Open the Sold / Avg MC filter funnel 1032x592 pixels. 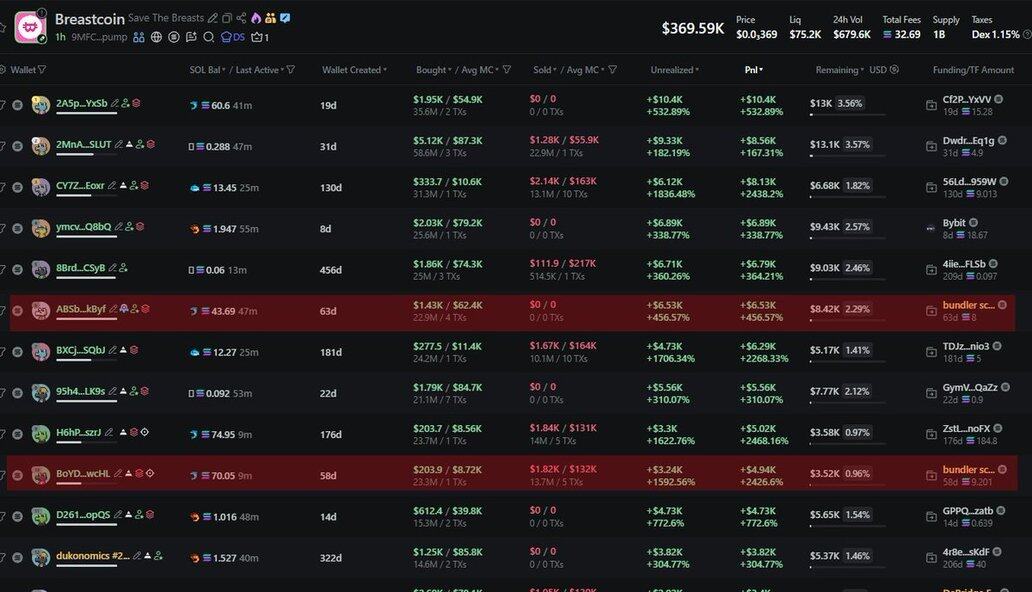click(x=612, y=70)
